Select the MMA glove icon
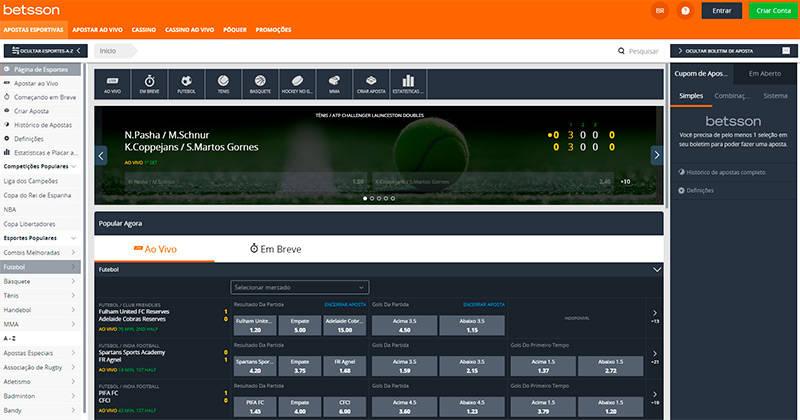The image size is (800, 420). pos(334,84)
